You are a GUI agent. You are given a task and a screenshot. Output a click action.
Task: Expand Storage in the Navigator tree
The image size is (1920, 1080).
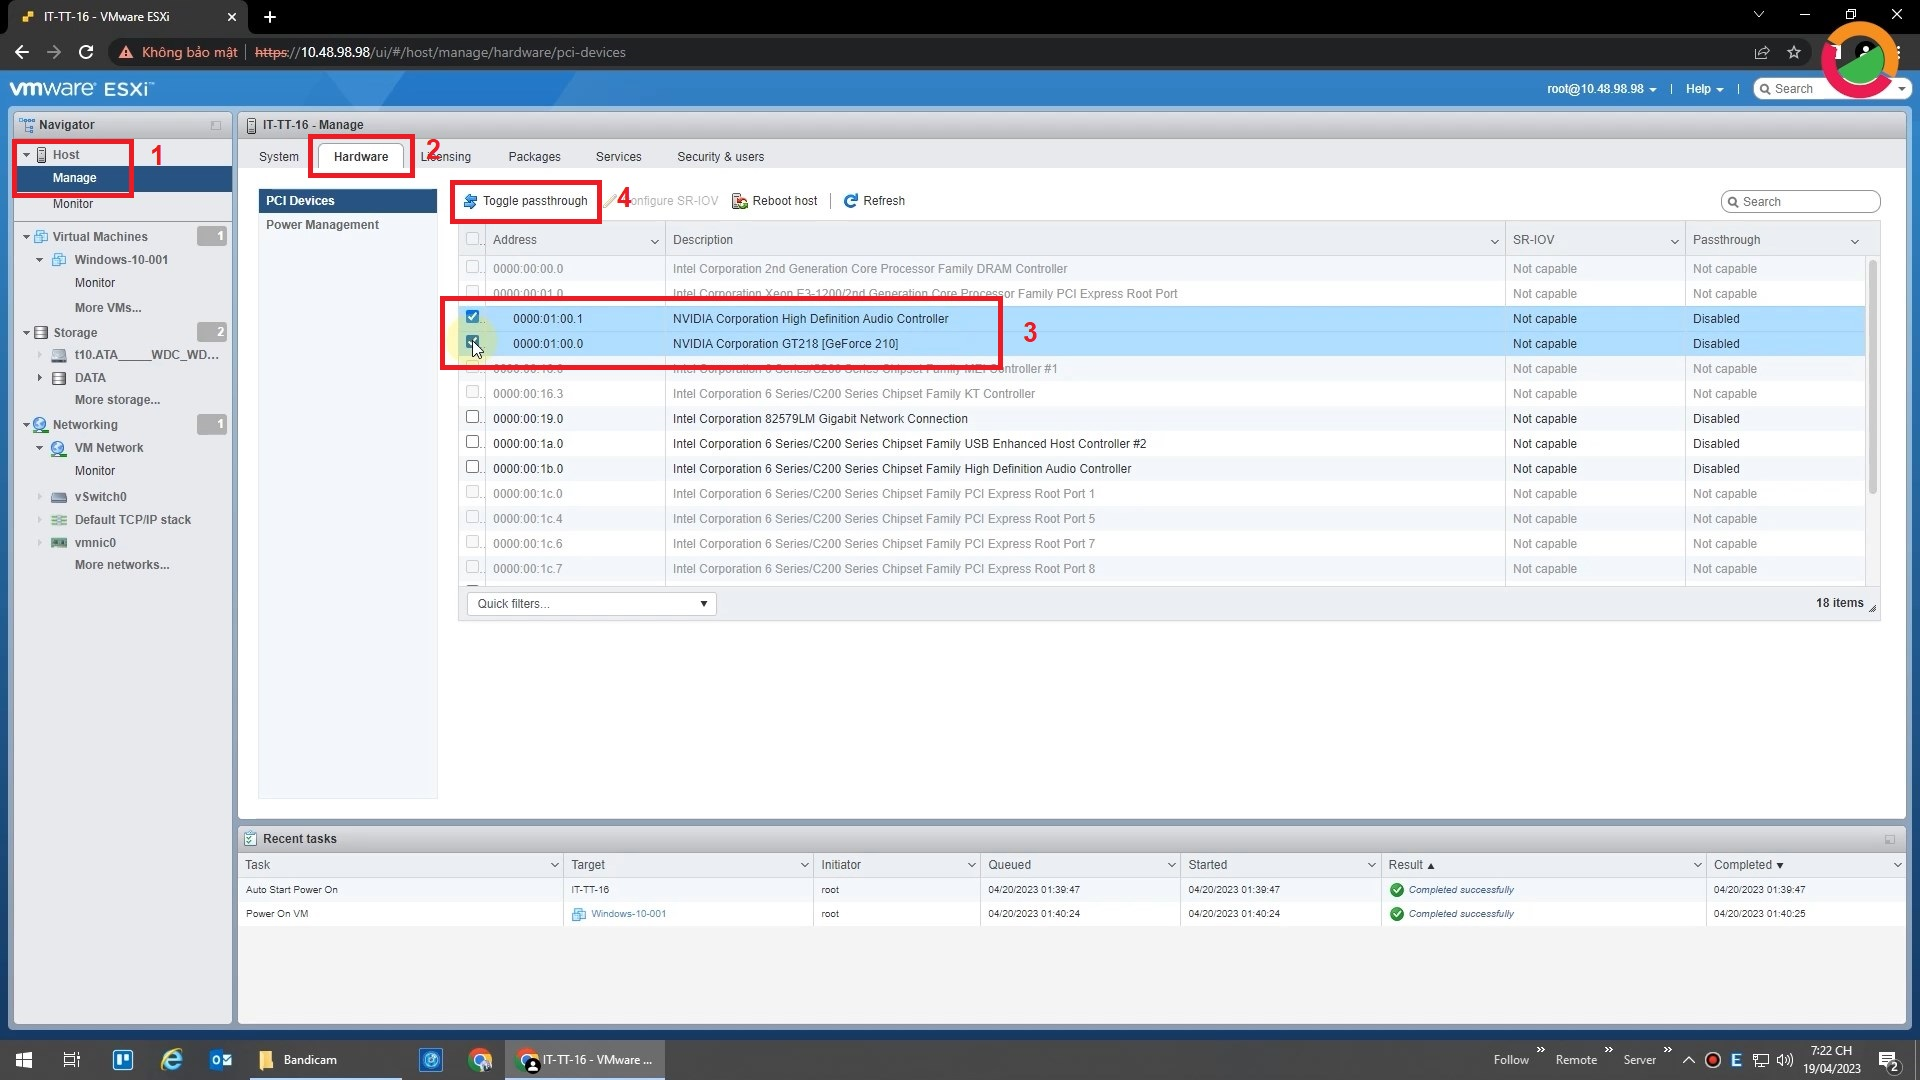[x=25, y=332]
